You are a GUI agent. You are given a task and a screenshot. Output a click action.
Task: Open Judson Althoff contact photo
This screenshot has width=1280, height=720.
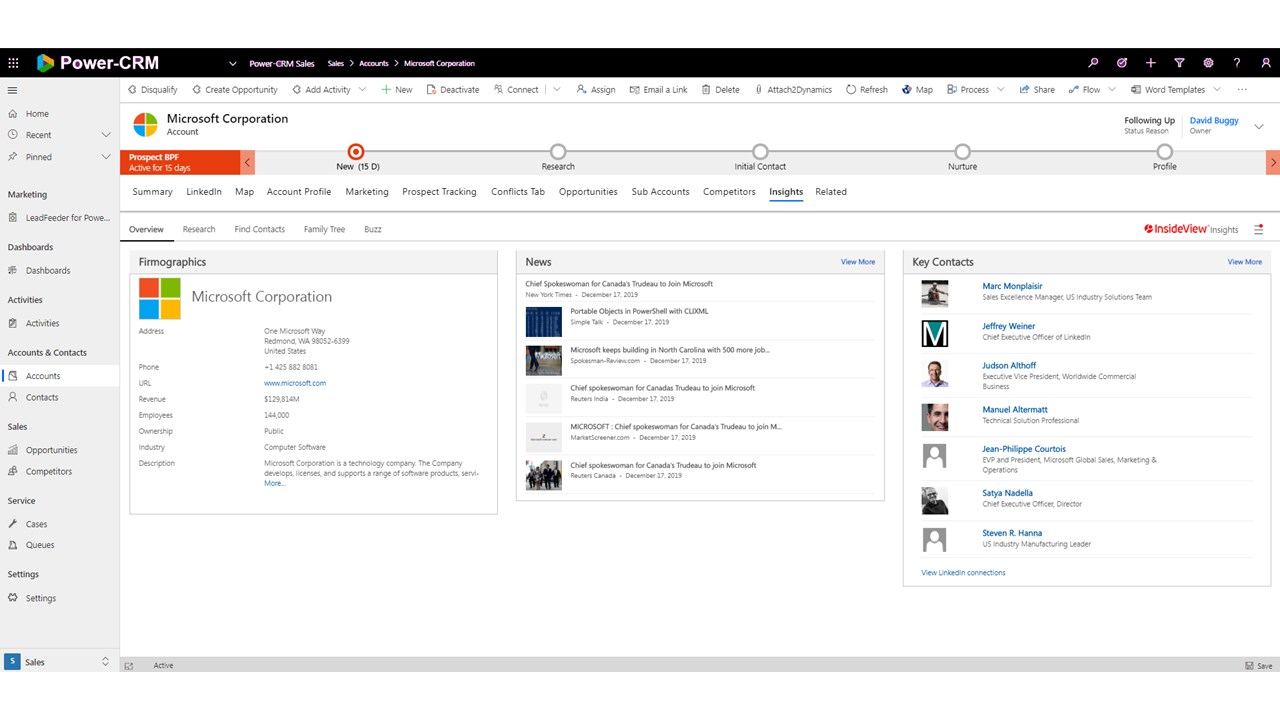(934, 374)
